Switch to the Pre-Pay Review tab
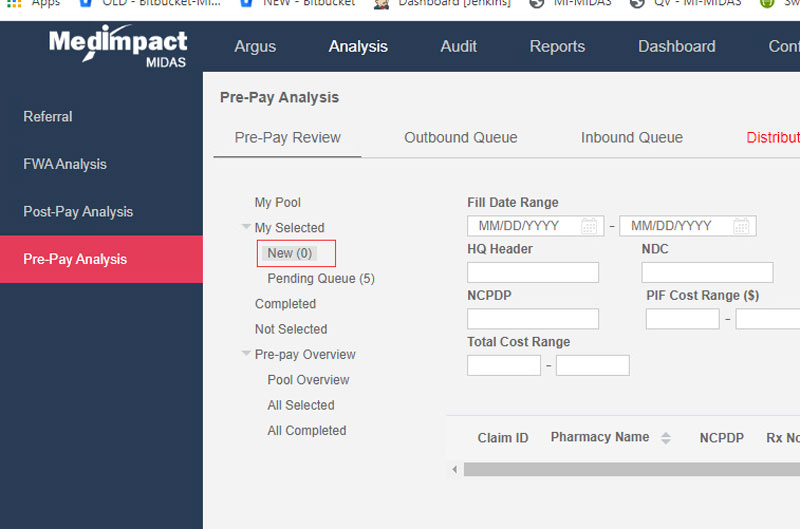The width and height of the screenshot is (800, 529). tap(288, 138)
